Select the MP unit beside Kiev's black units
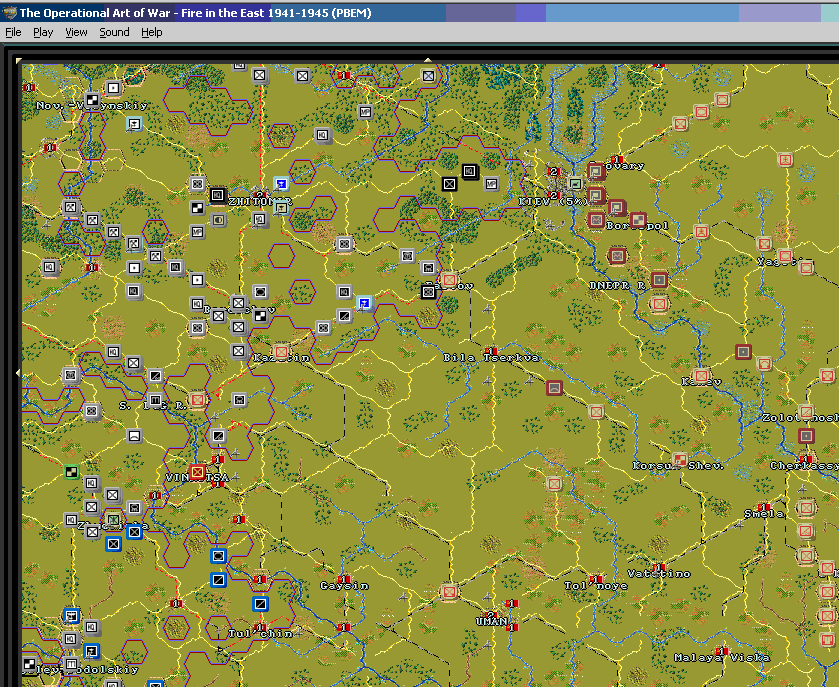839x688 pixels. click(x=491, y=184)
